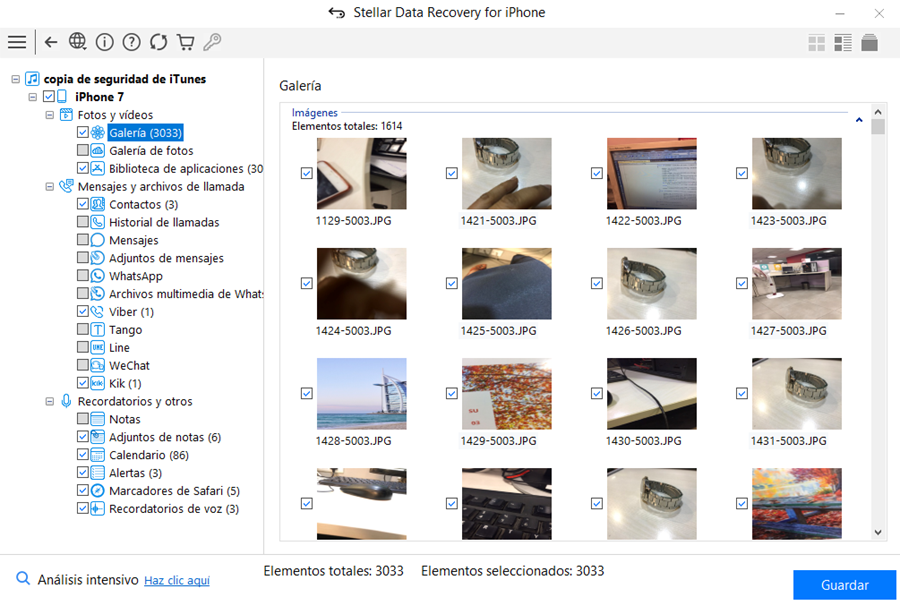Open help question mark icon

[x=131, y=42]
